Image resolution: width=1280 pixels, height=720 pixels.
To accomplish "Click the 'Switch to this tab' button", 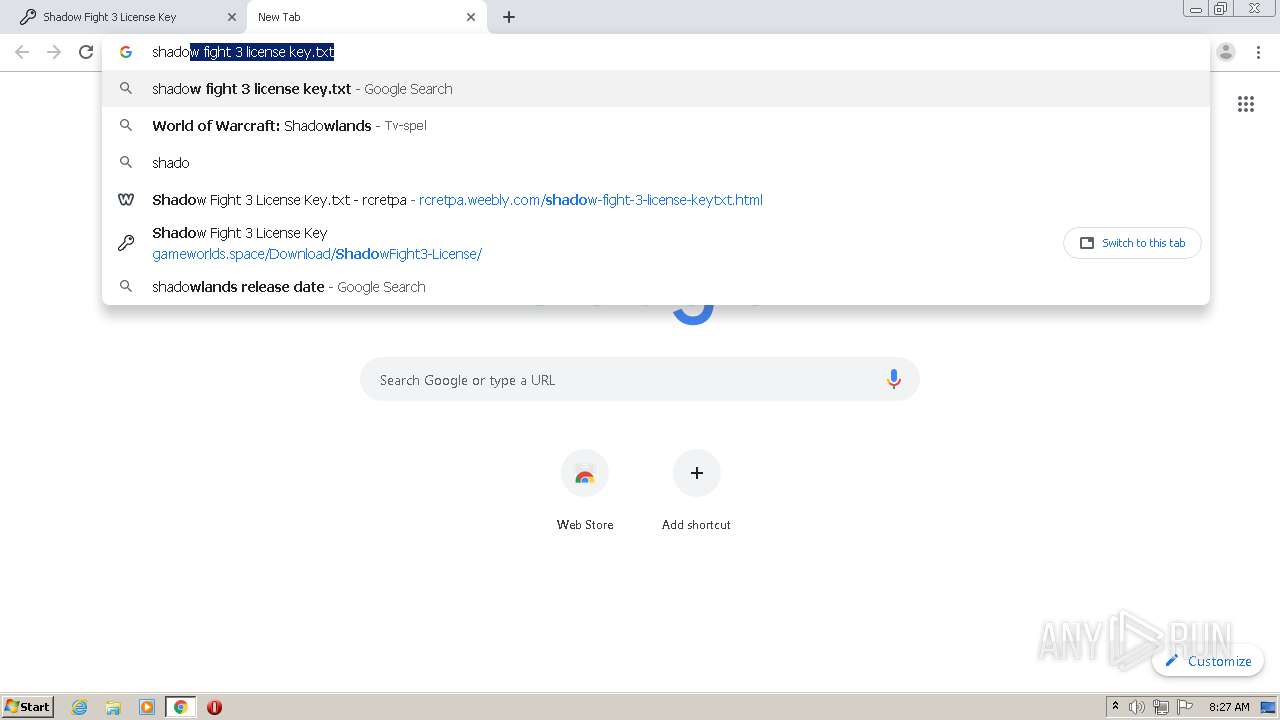I will (x=1133, y=243).
